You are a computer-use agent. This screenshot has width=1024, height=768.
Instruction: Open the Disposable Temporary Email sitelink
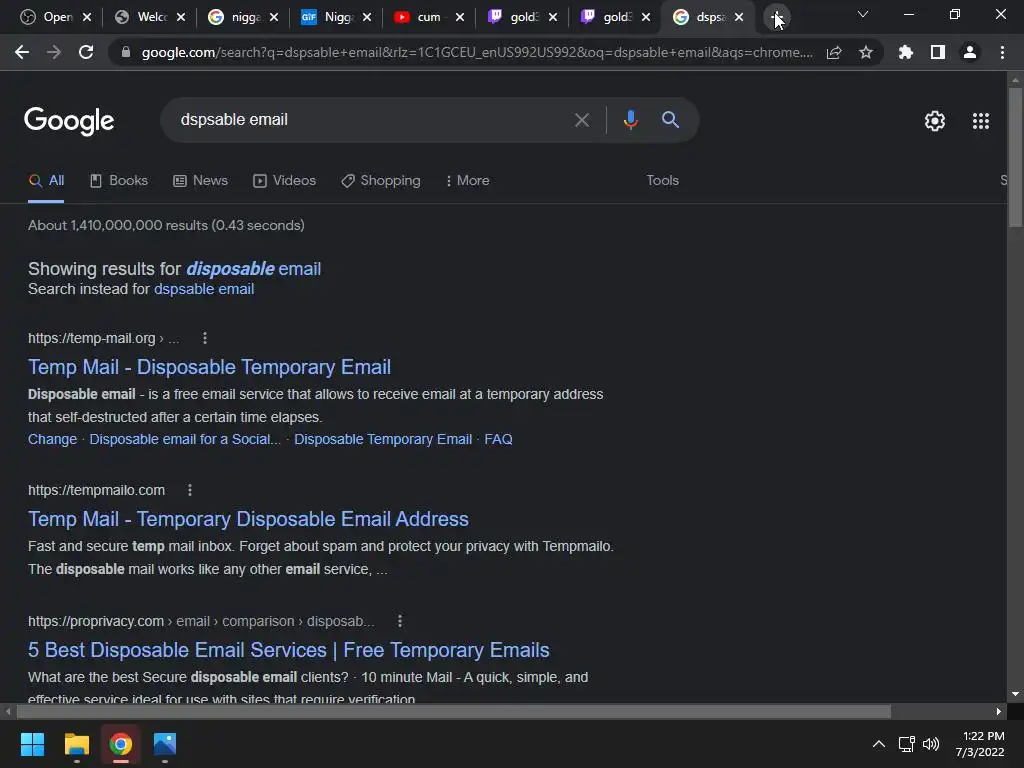point(383,440)
